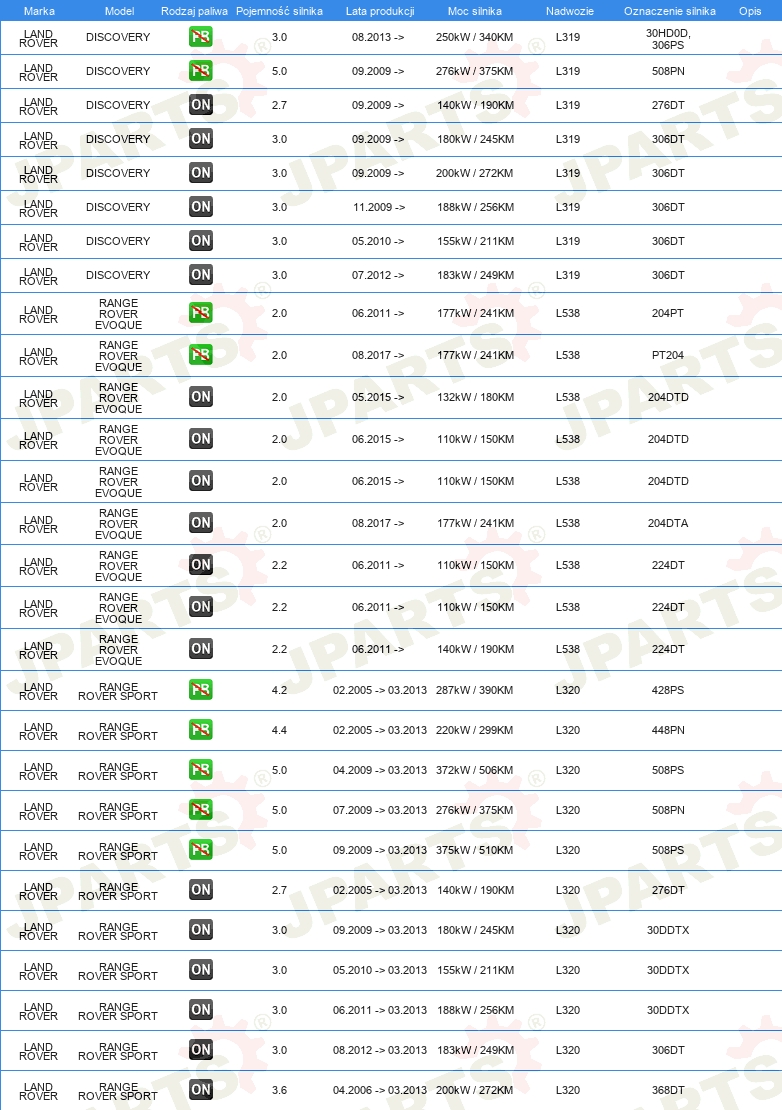Click the date range 04.2009 -> 03.2013
This screenshot has height=1110, width=782.
(x=380, y=770)
